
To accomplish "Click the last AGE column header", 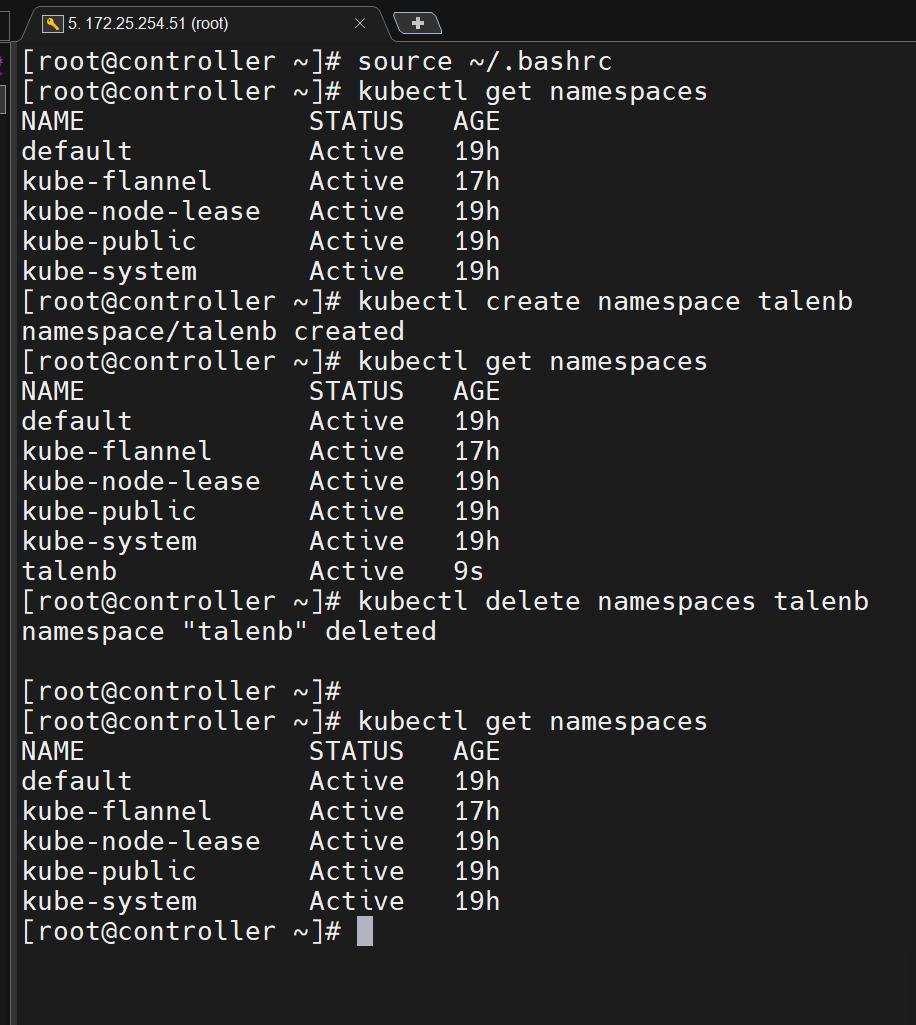I will click(x=477, y=751).
